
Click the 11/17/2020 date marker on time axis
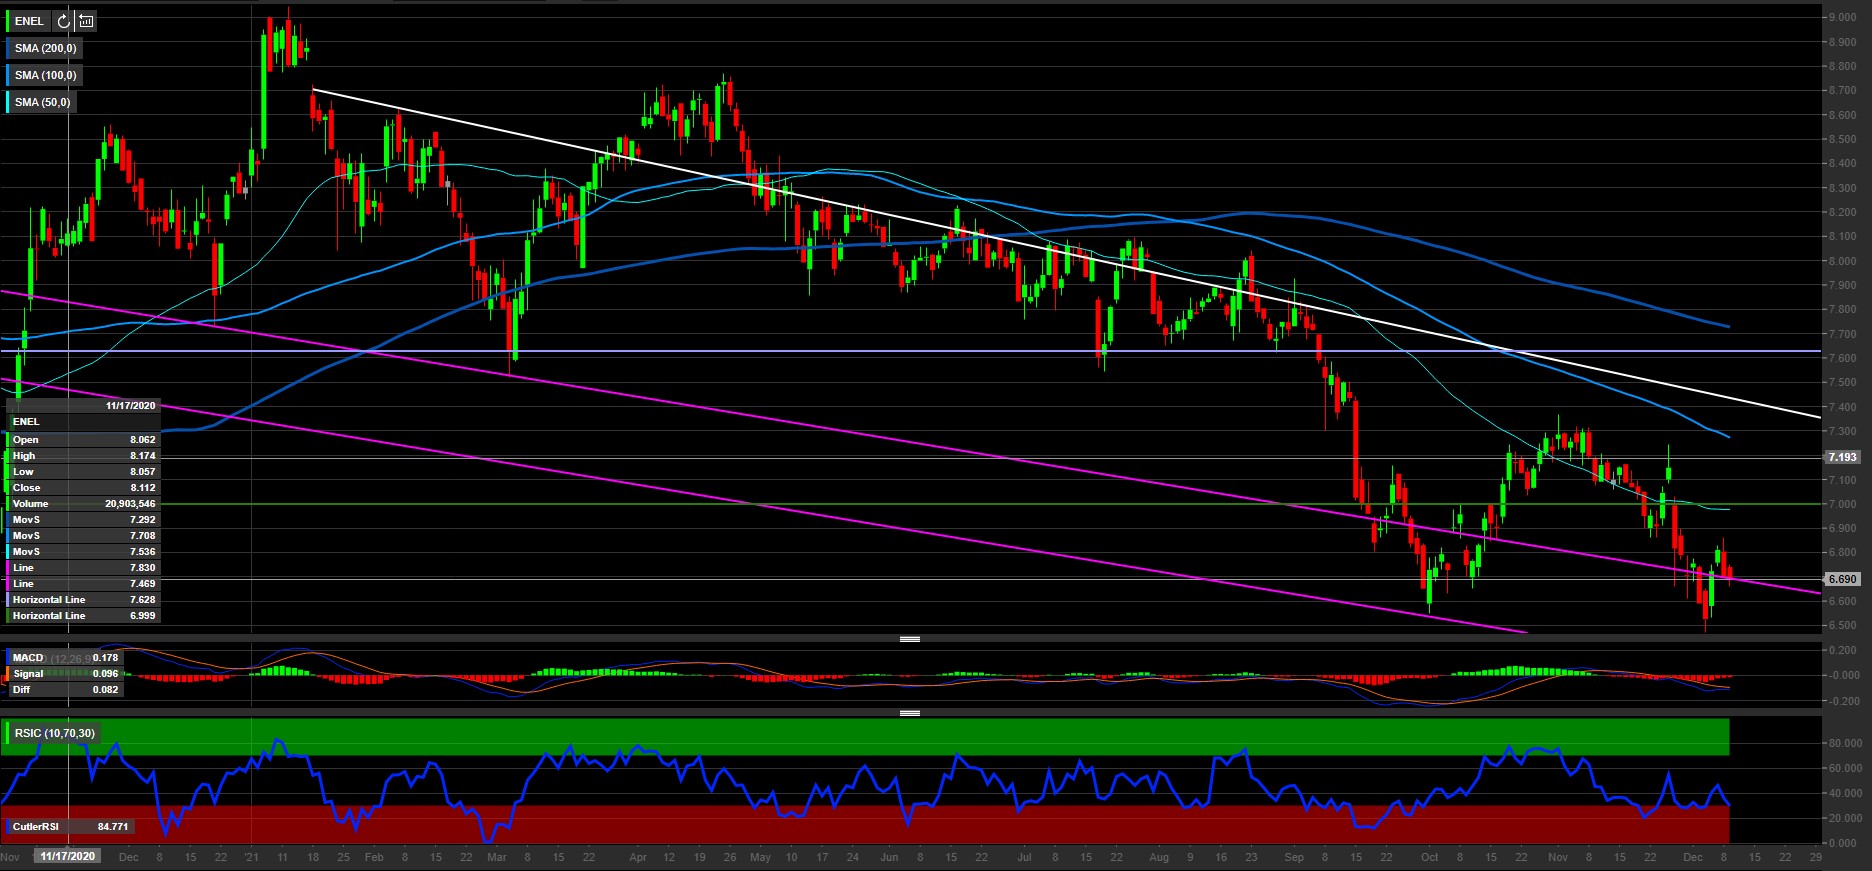point(67,856)
